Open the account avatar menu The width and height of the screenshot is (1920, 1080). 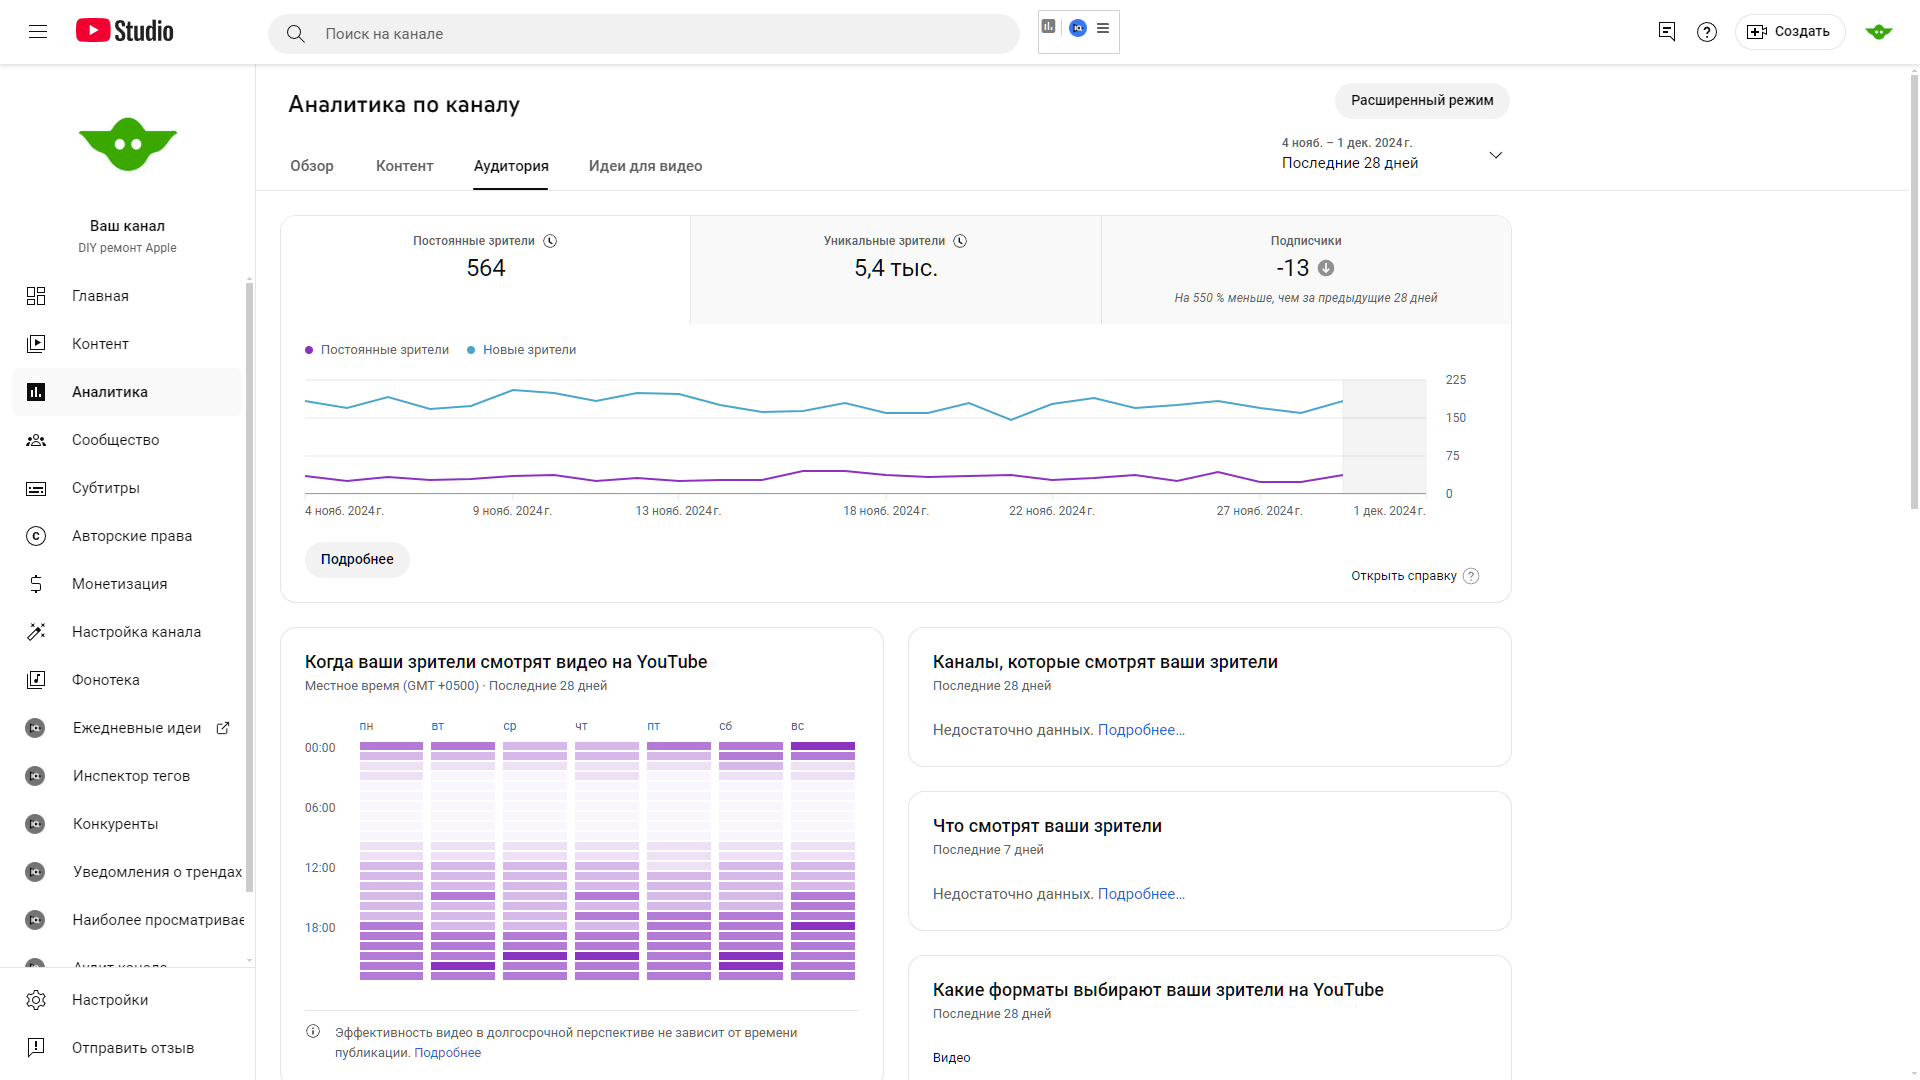[1879, 32]
